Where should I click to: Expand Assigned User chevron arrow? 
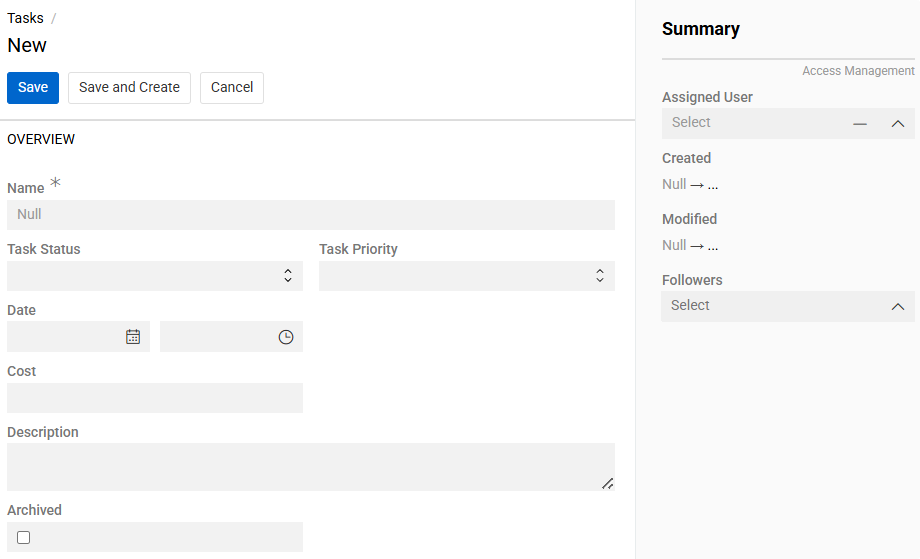898,123
